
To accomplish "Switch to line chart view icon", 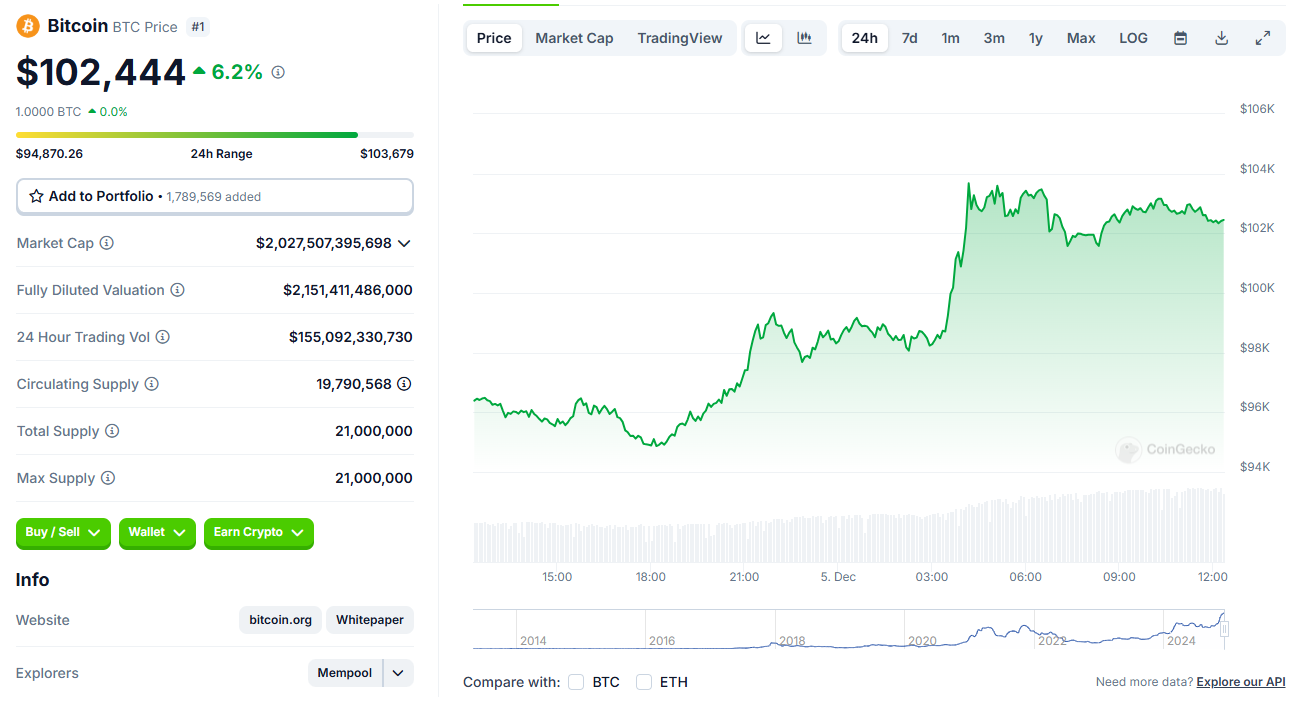I will tap(763, 38).
